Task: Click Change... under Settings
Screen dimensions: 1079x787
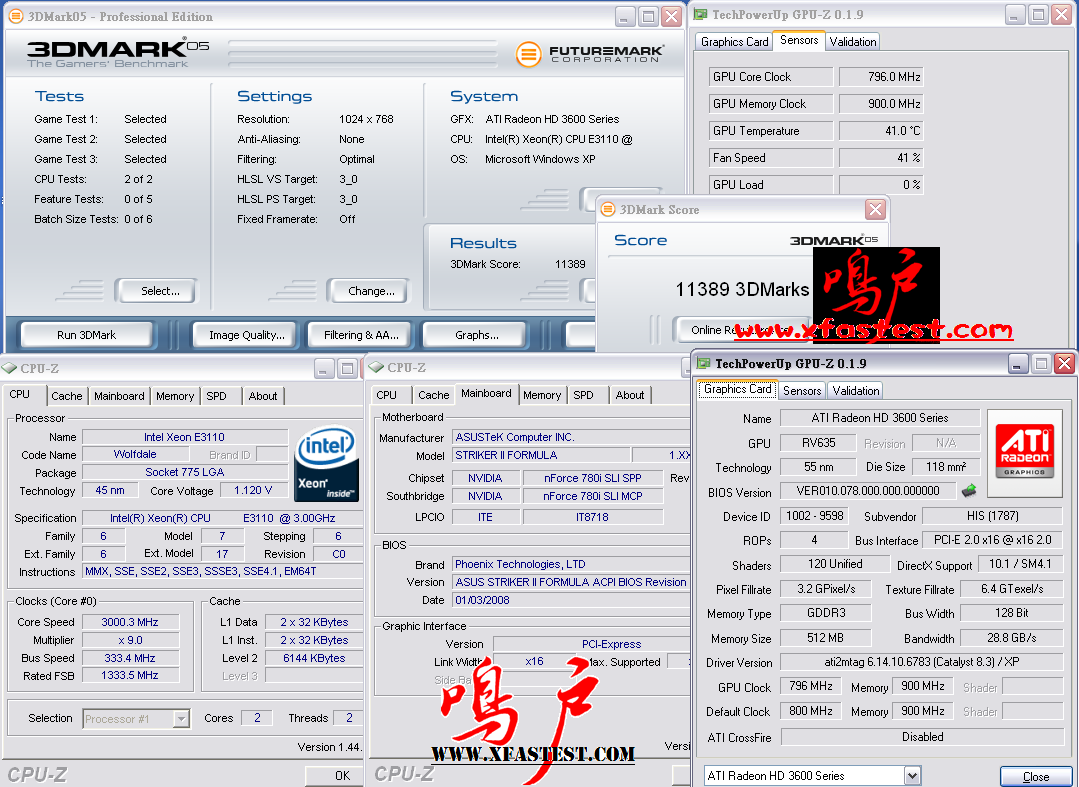Action: [x=368, y=291]
